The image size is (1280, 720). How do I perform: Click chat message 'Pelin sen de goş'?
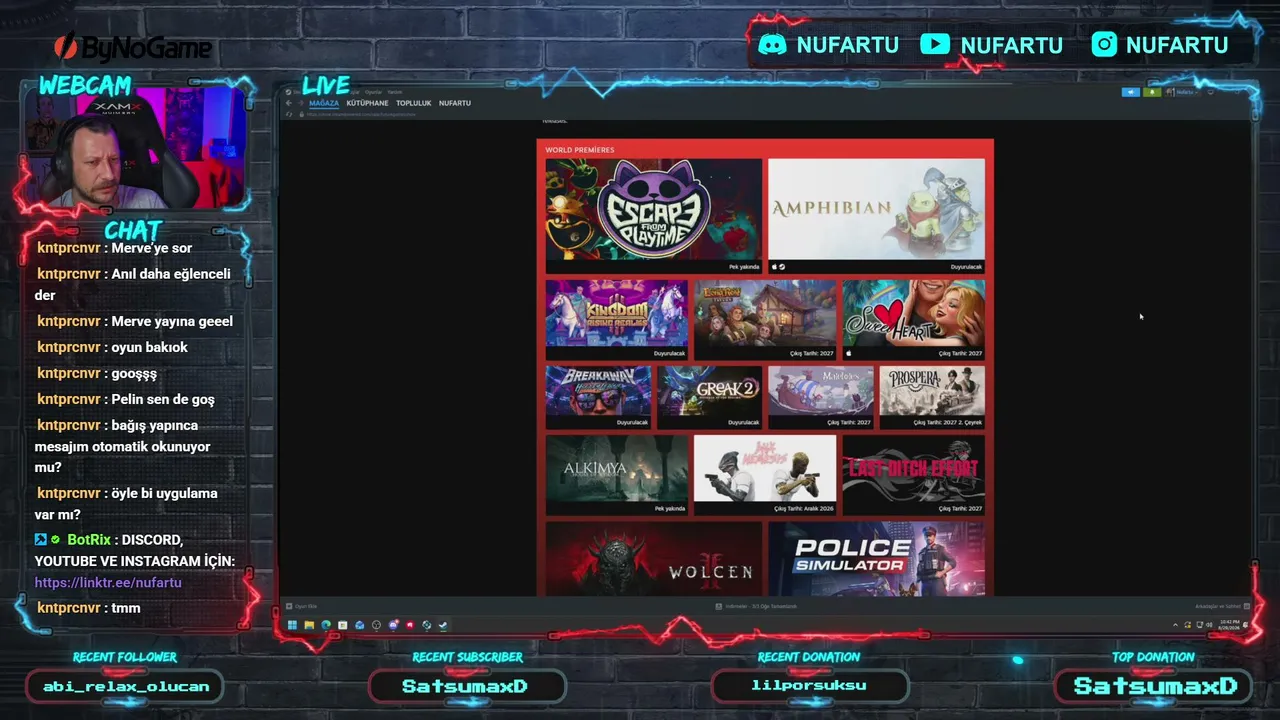click(x=163, y=399)
